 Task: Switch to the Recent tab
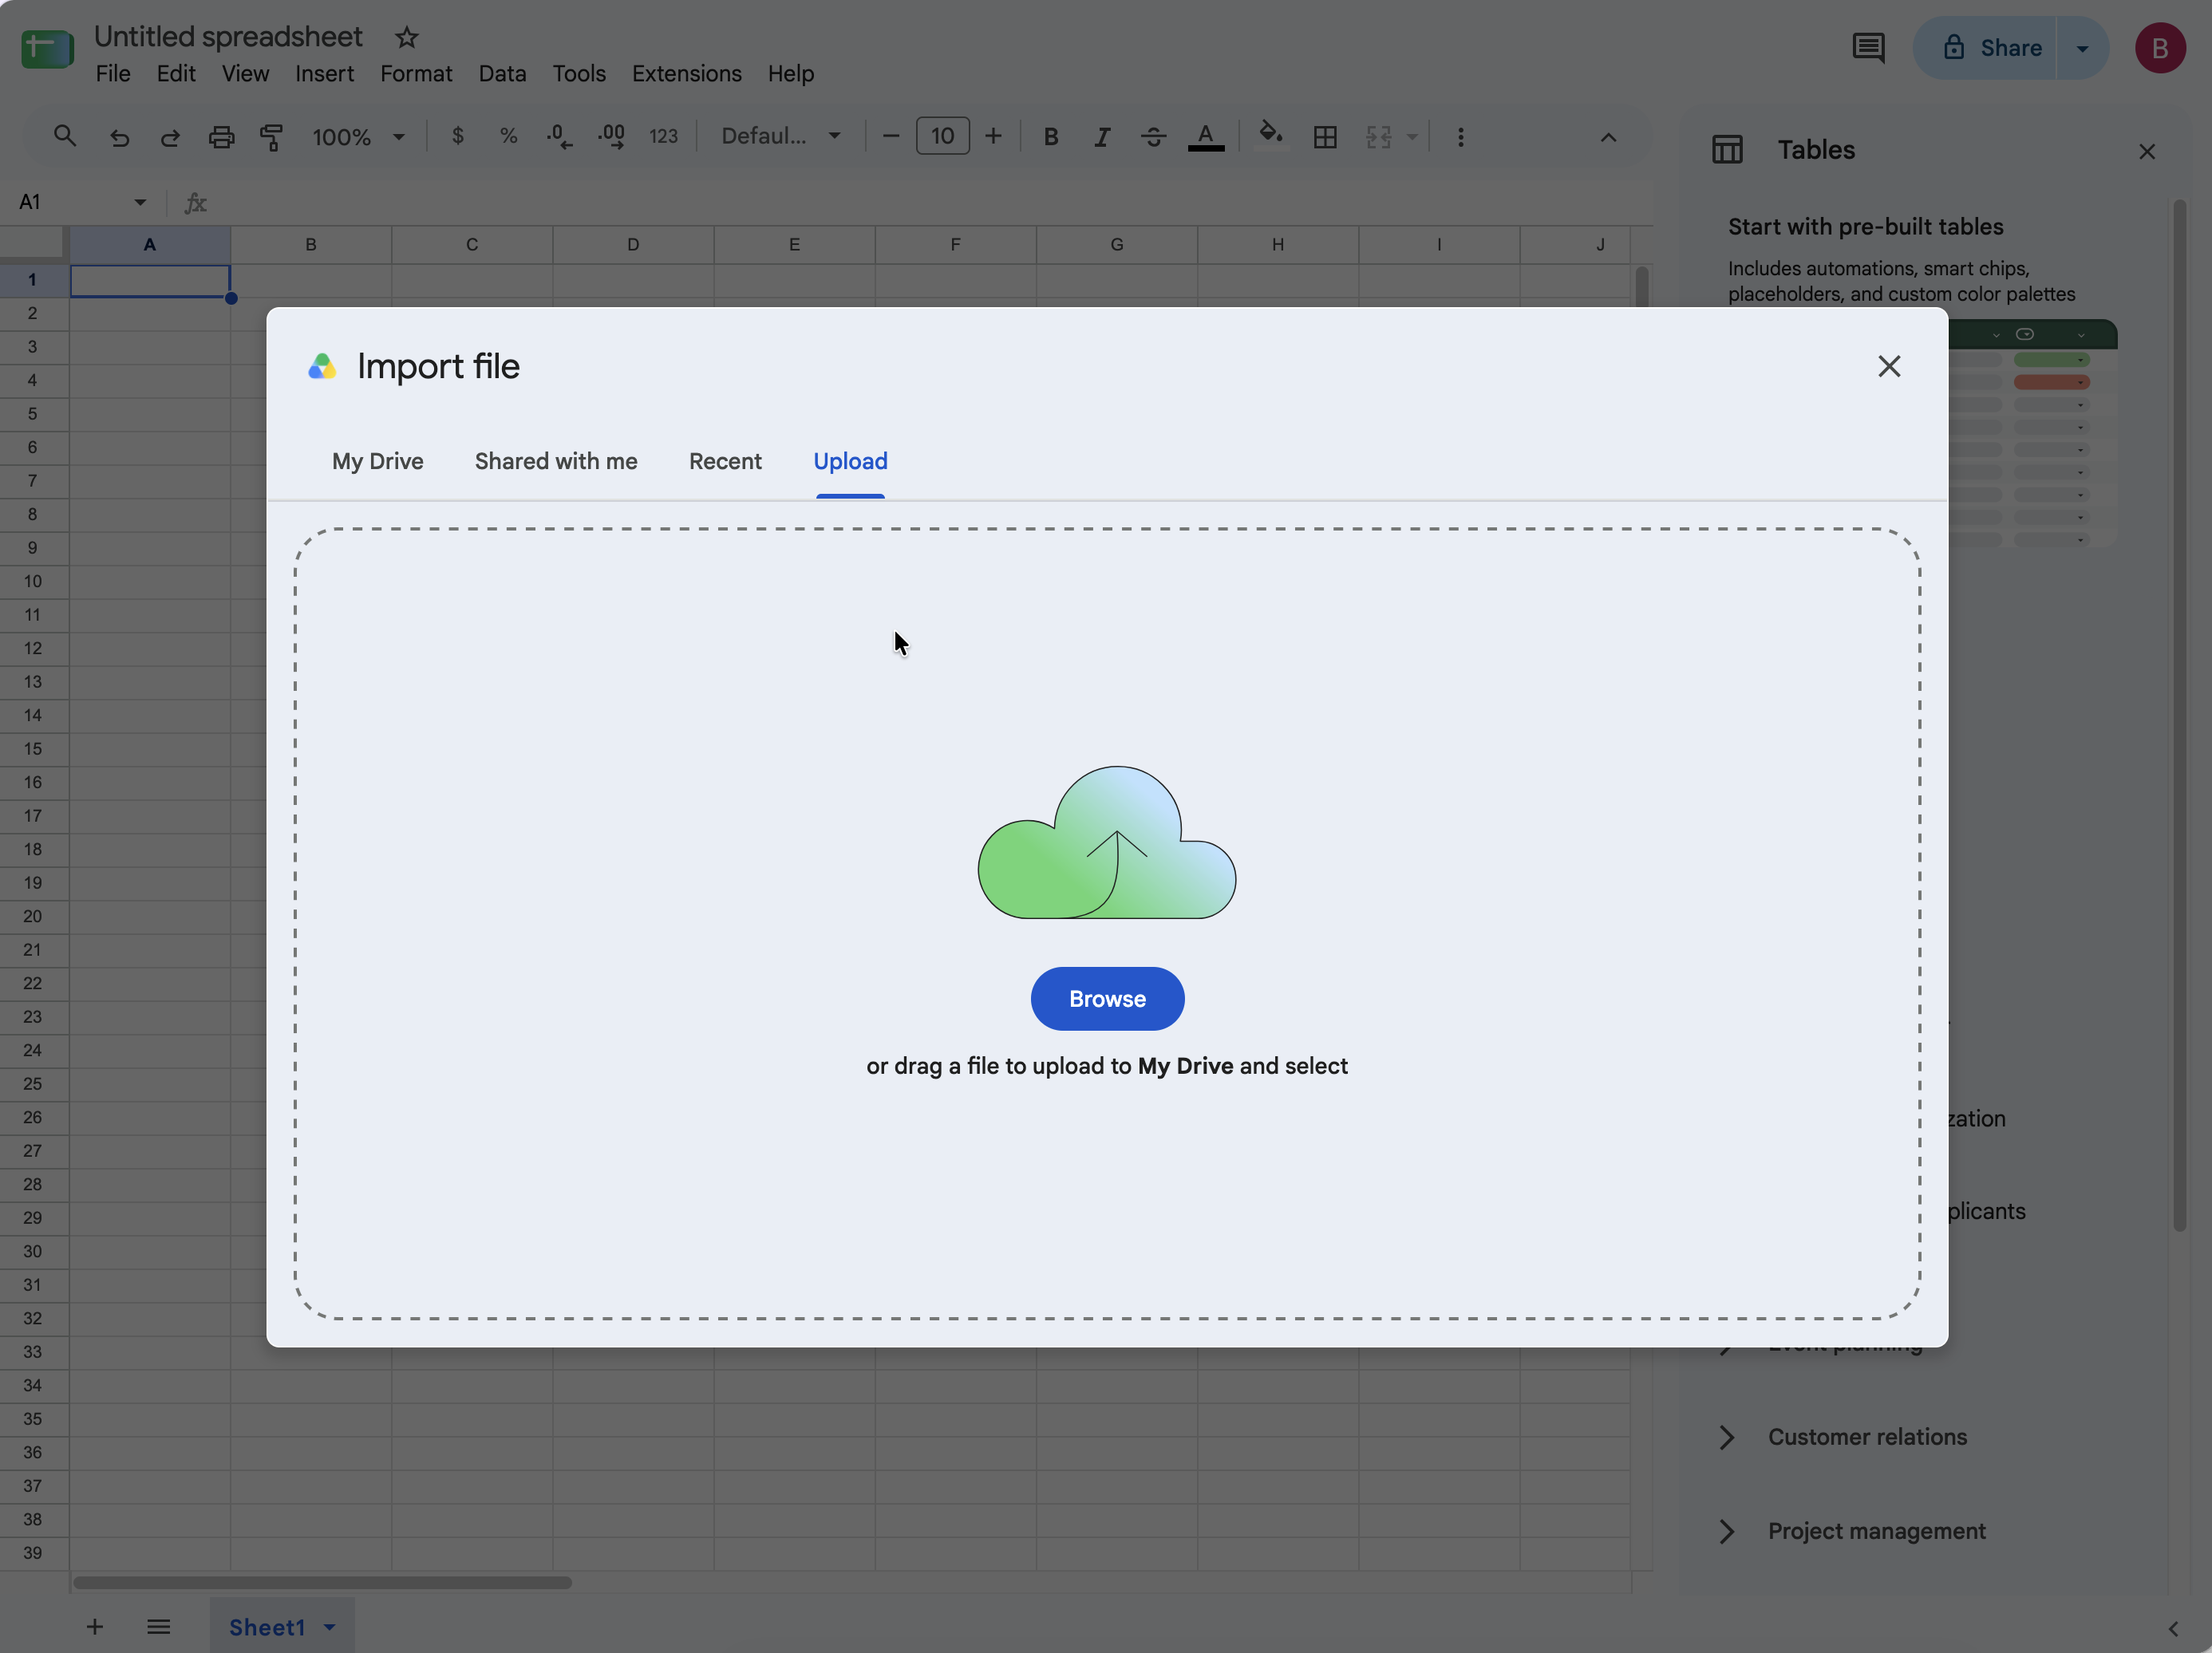(725, 461)
